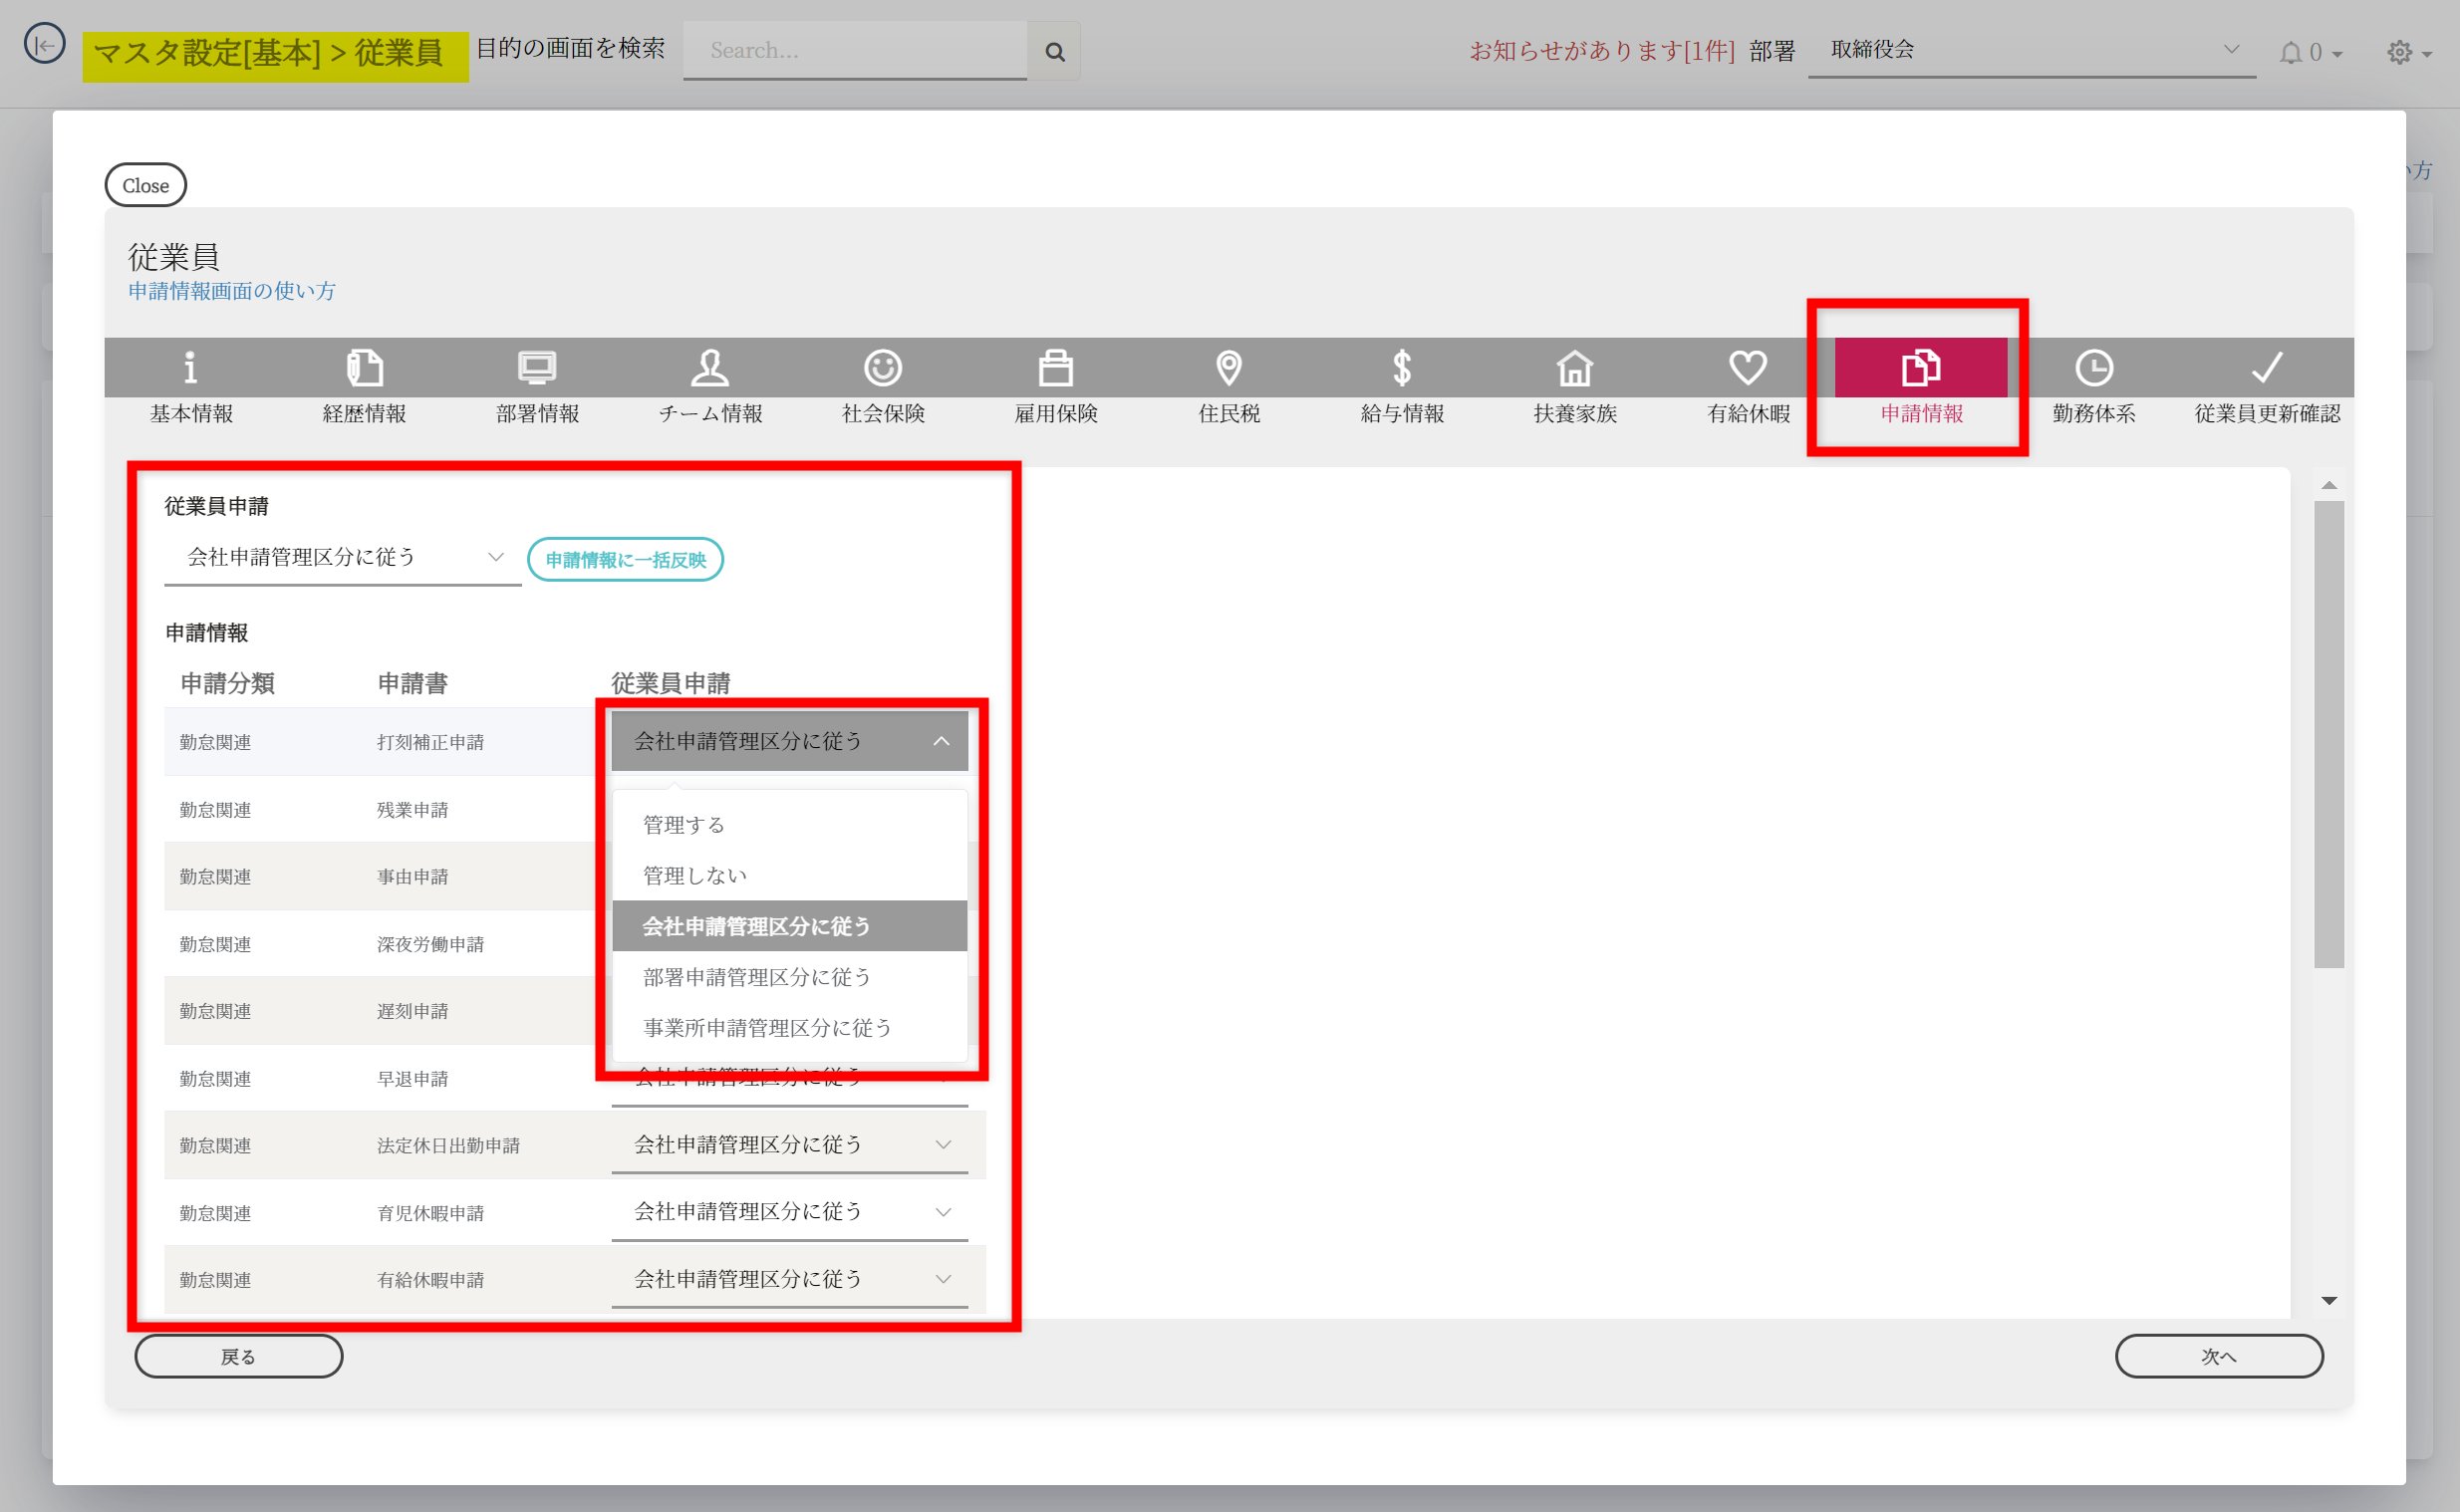Screen dimensions: 2460x1512
Task: Click the vertical scrollbar thumb
Action: pyautogui.click(x=2329, y=734)
